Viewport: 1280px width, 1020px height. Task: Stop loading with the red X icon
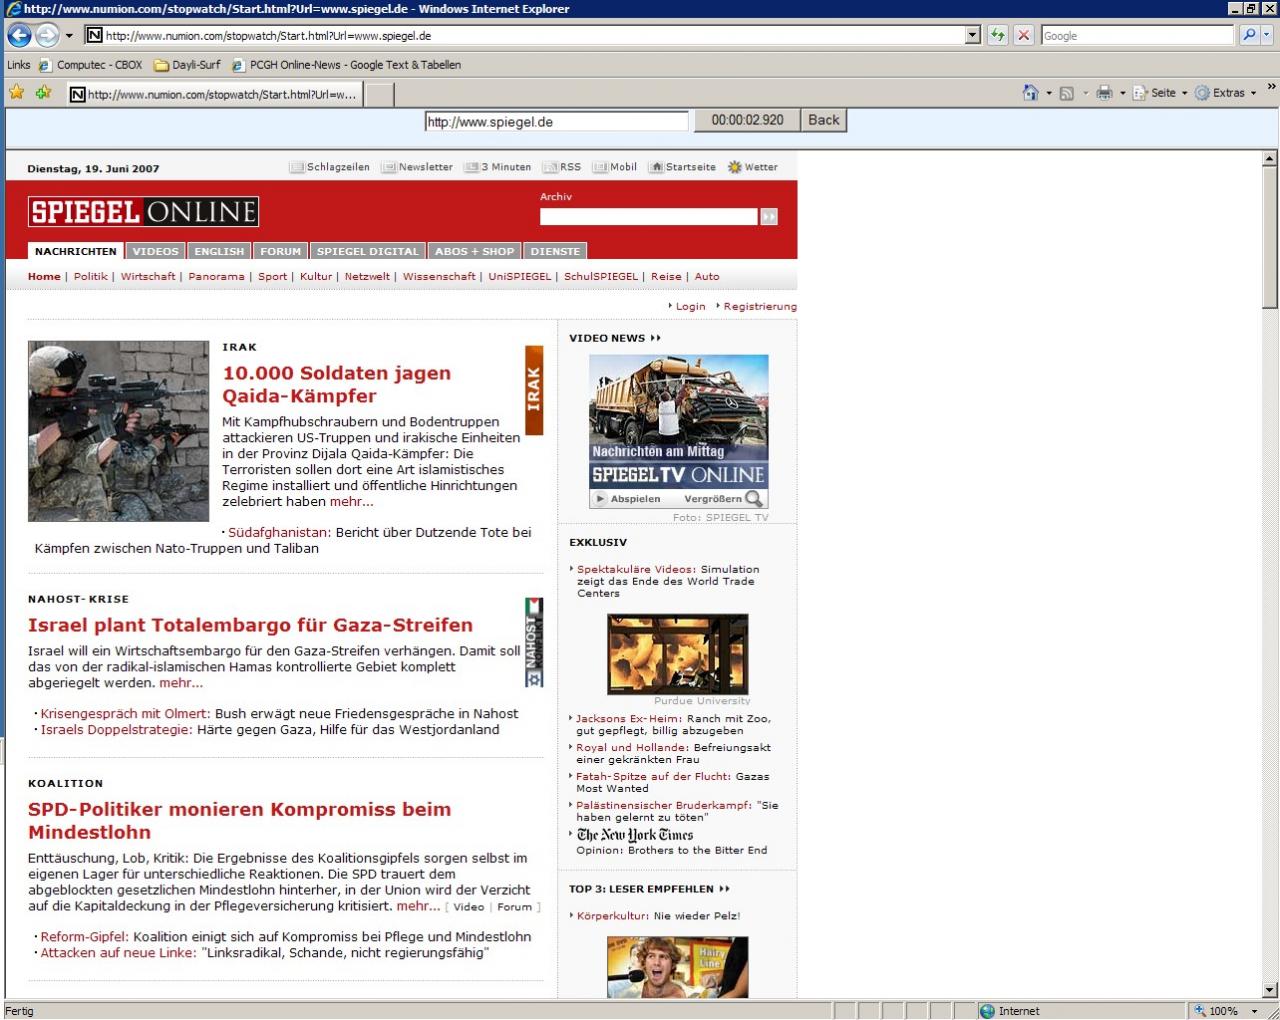tap(1024, 36)
